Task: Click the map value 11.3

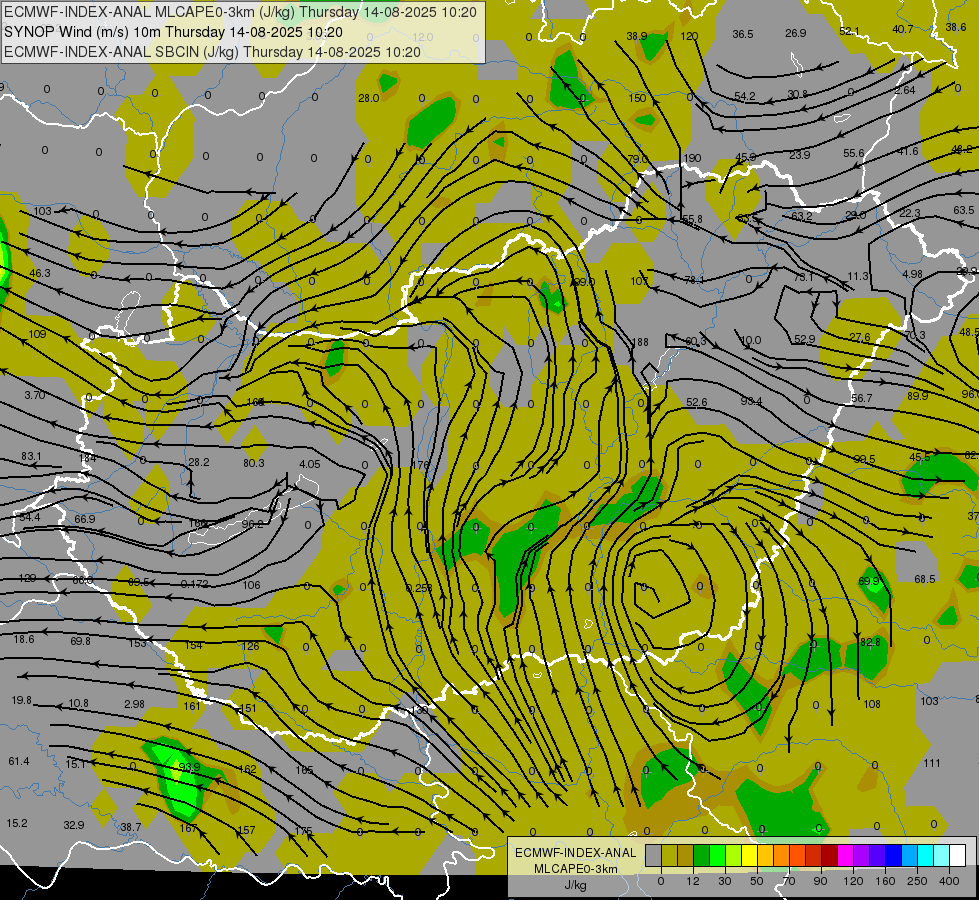Action: click(x=858, y=276)
